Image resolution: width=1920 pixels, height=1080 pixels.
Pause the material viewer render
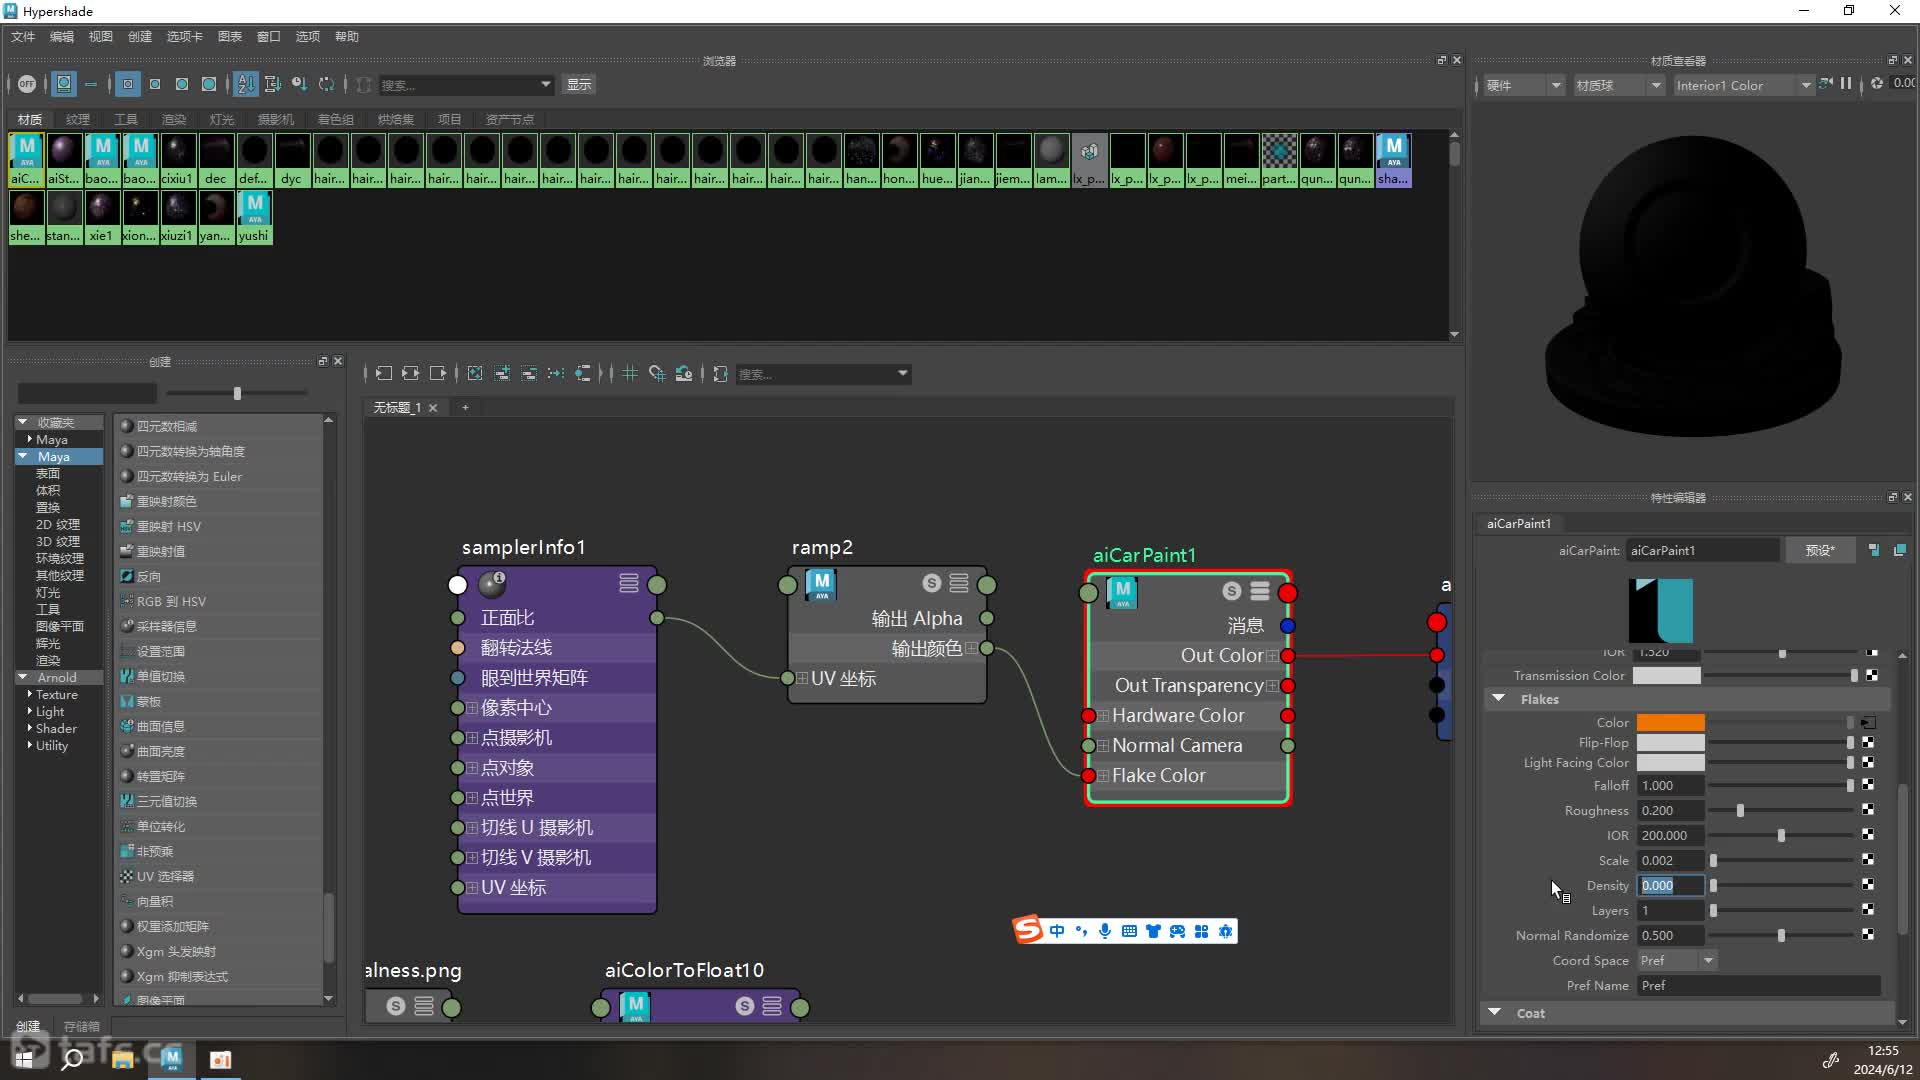coord(1846,85)
